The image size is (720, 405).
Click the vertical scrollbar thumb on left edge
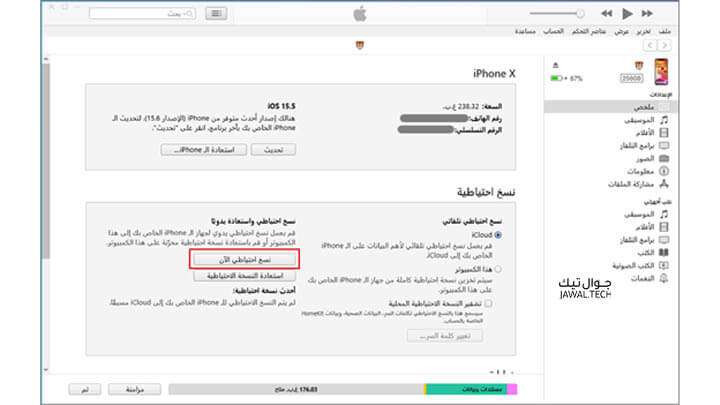point(46,161)
